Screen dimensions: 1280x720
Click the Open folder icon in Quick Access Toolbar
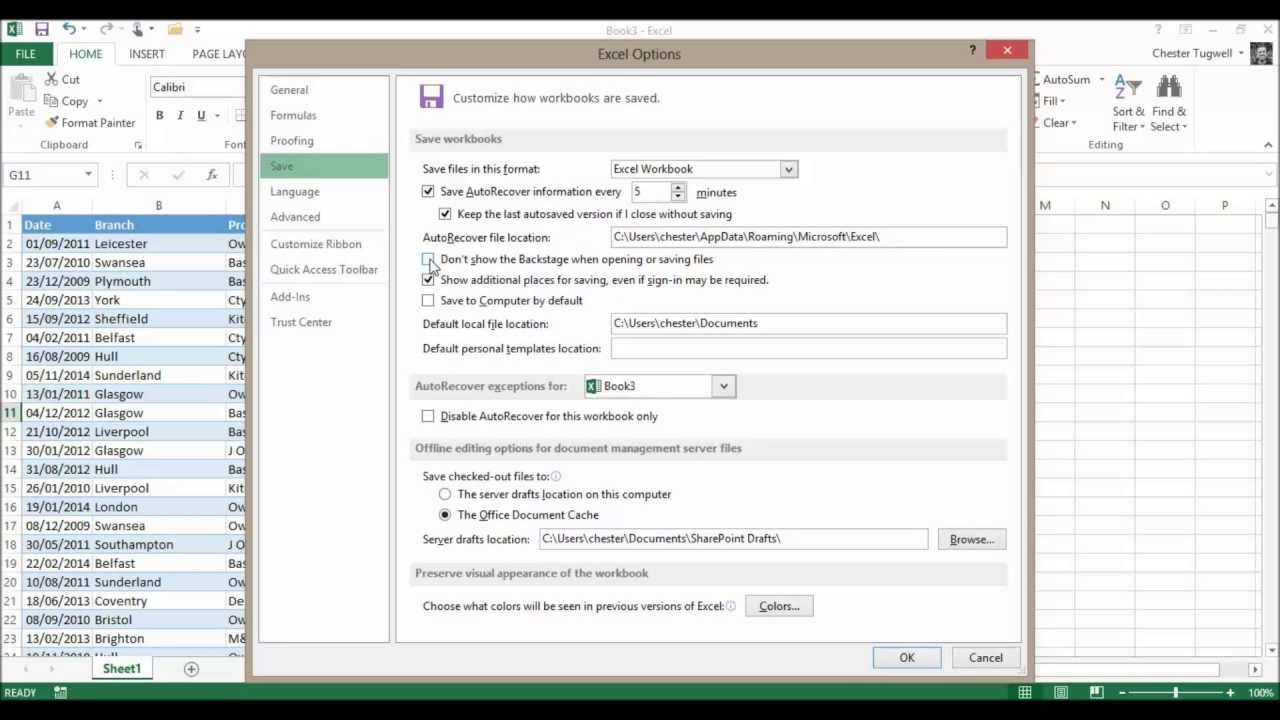pyautogui.click(x=175, y=30)
